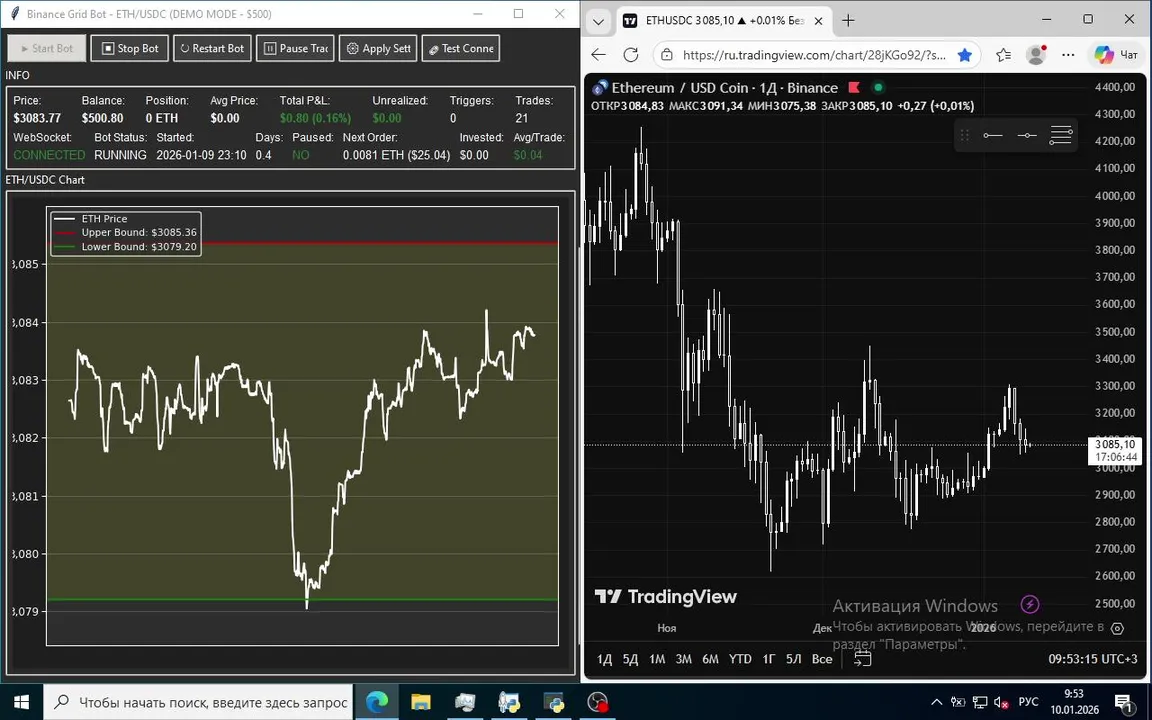This screenshot has height=720, width=1152.
Task: Open the site info lock icon
Action: [x=666, y=54]
